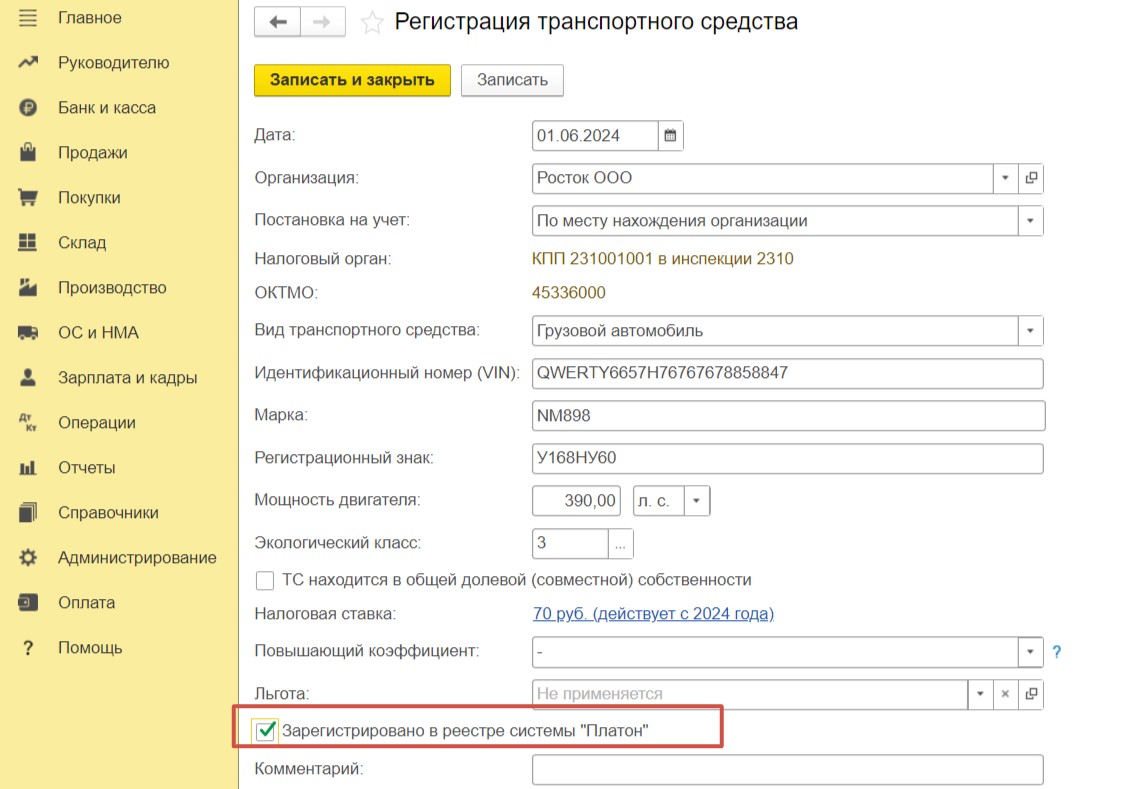The height and width of the screenshot is (789, 1123).
Task: Click the Руководителю chart icon
Action: click(27, 62)
